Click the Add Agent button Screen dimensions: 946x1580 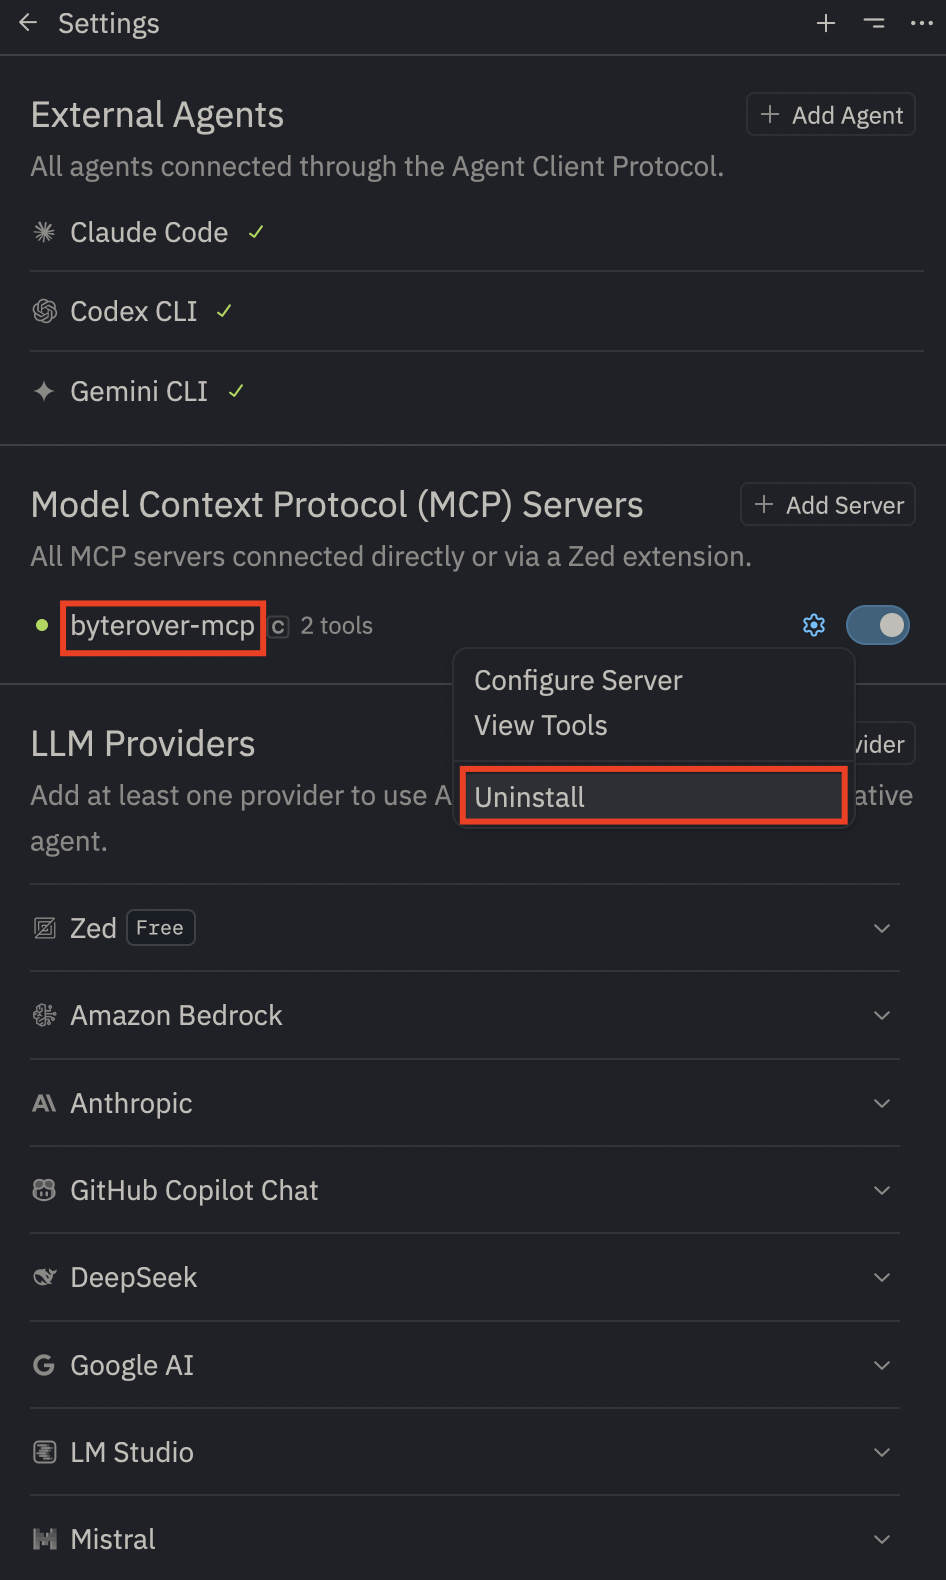pos(830,114)
